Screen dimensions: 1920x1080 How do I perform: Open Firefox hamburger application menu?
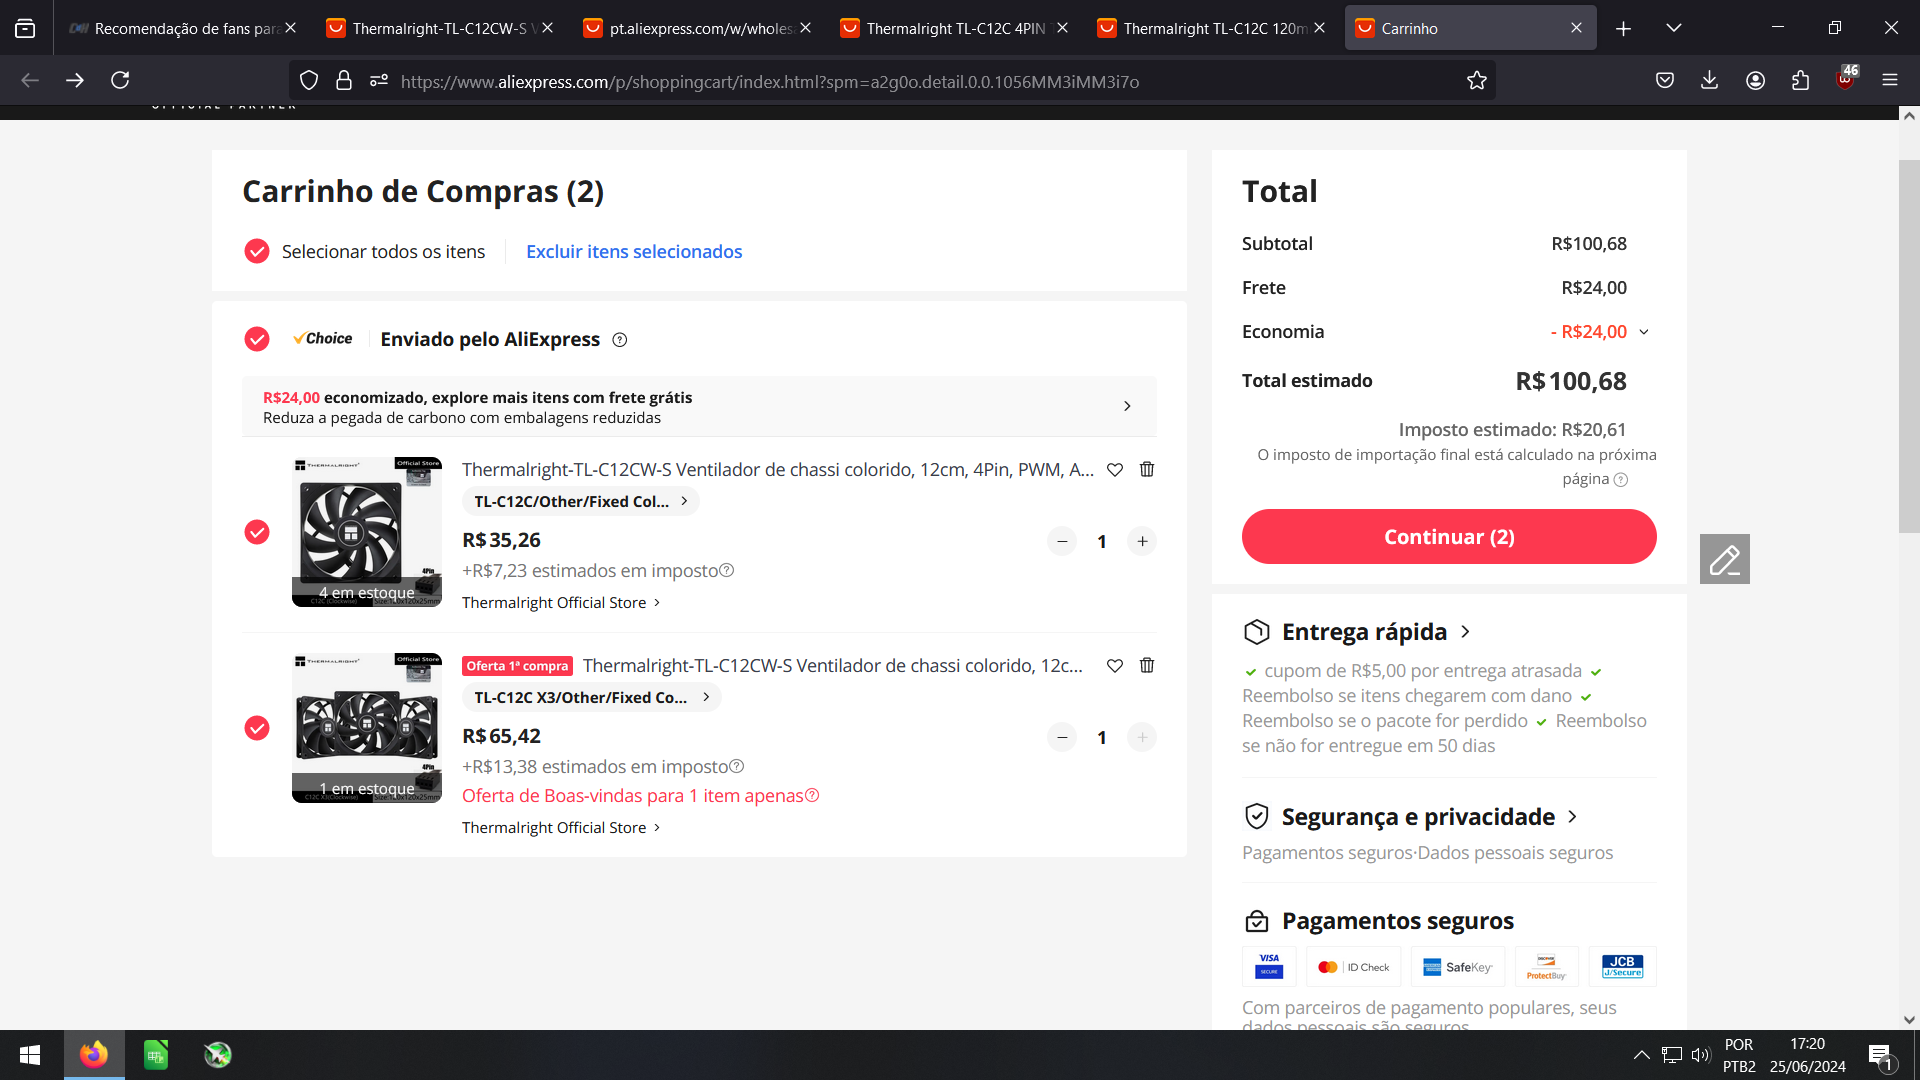click(x=1890, y=80)
